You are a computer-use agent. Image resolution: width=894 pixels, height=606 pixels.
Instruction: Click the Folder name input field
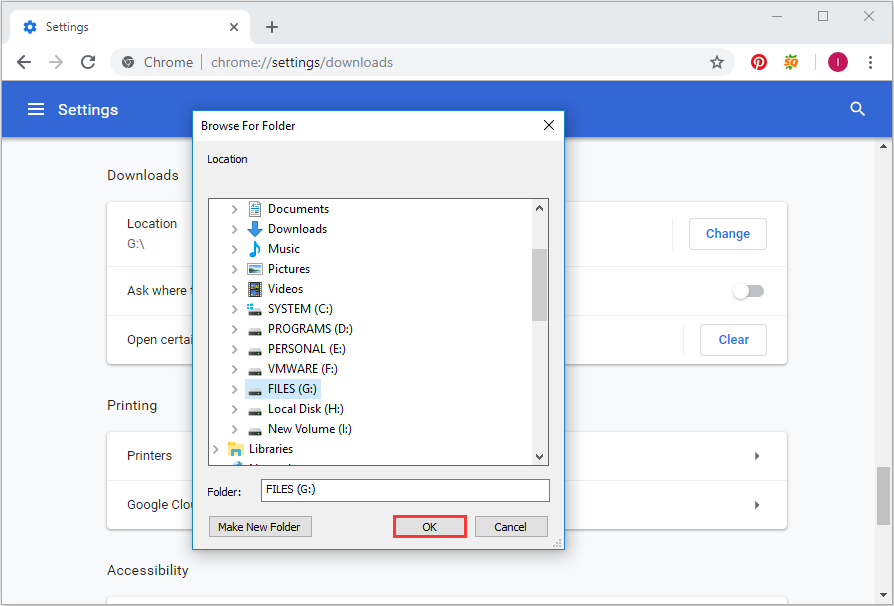point(405,490)
